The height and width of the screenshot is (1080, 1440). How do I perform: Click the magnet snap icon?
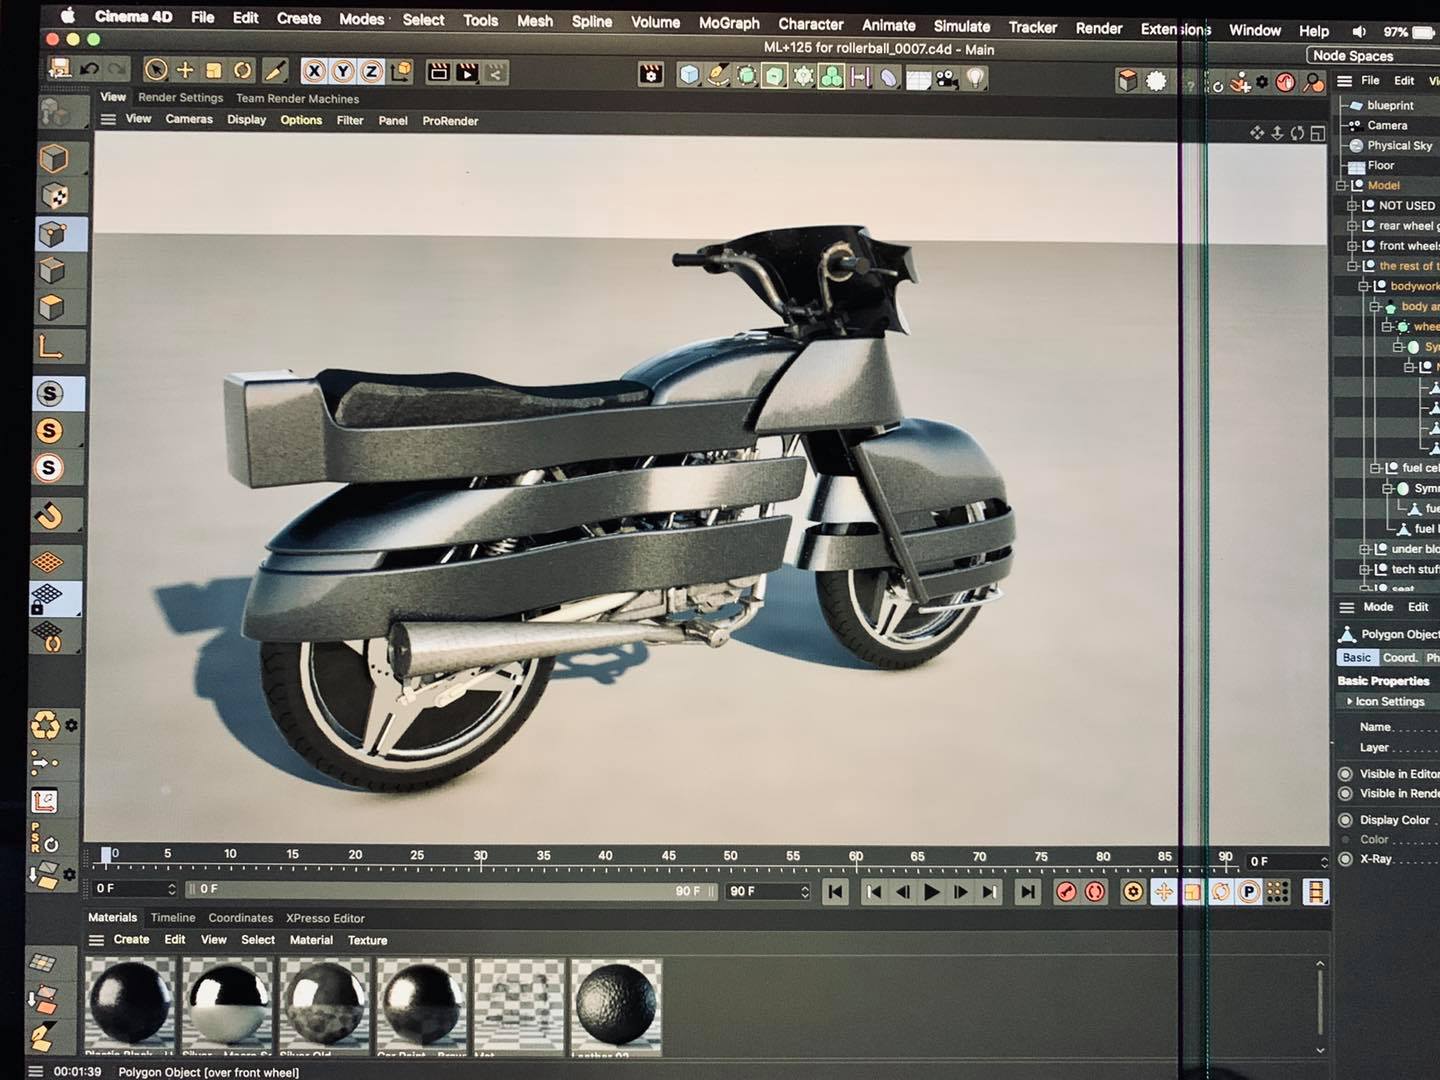tap(49, 514)
